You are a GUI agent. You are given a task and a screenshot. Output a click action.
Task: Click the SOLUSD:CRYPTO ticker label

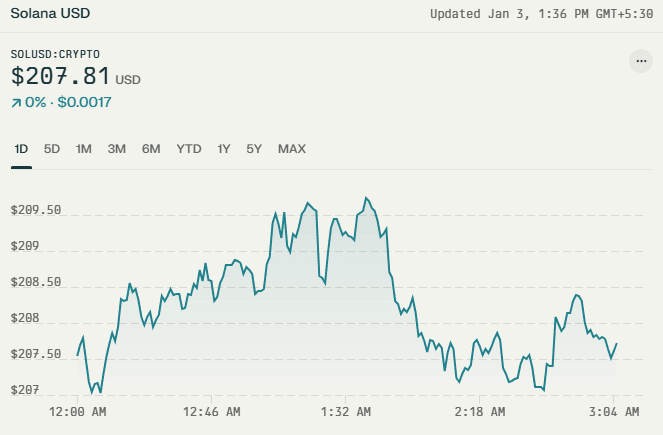click(x=55, y=54)
